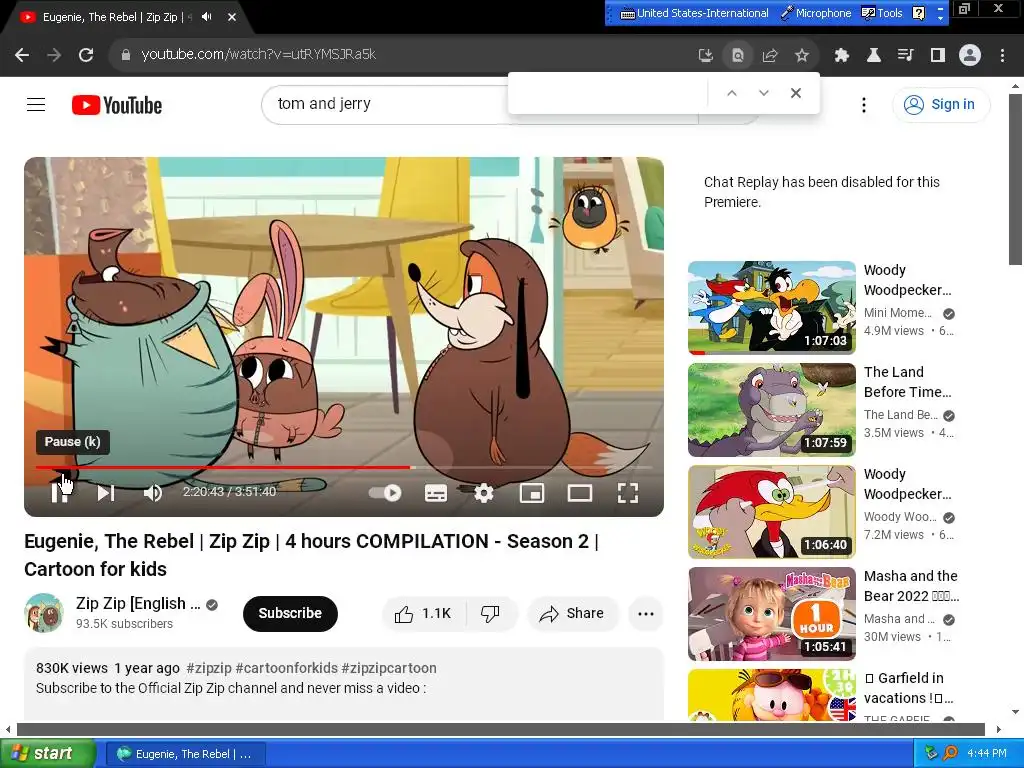
Task: Turn on subtitles/closed captions
Action: click(x=436, y=493)
